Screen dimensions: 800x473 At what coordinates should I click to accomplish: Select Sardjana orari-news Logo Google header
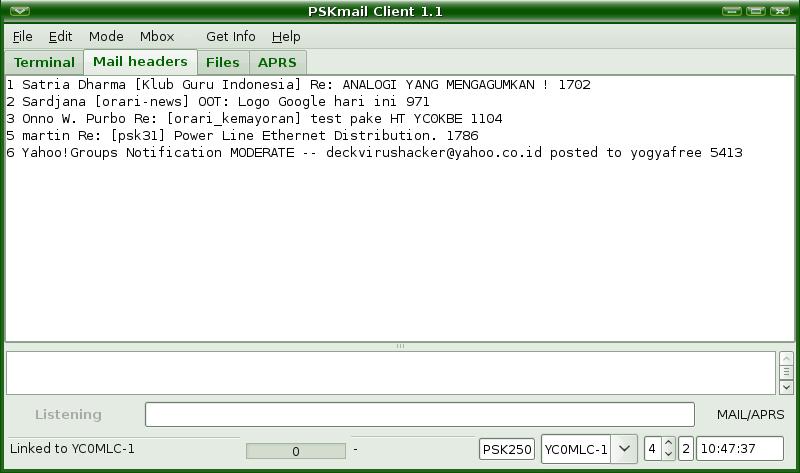[218, 101]
